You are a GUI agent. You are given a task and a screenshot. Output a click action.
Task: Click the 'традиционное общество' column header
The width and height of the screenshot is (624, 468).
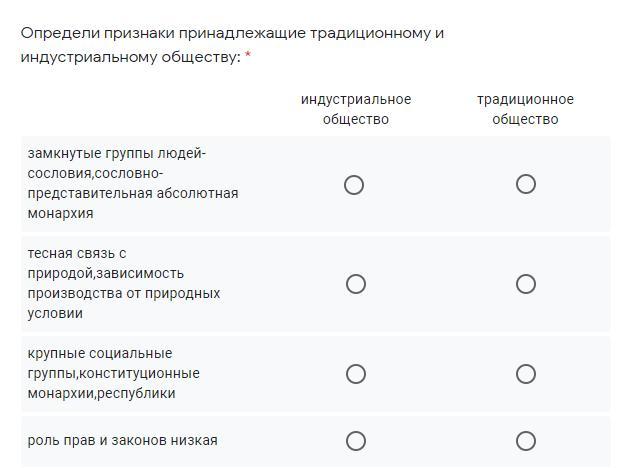pos(525,109)
